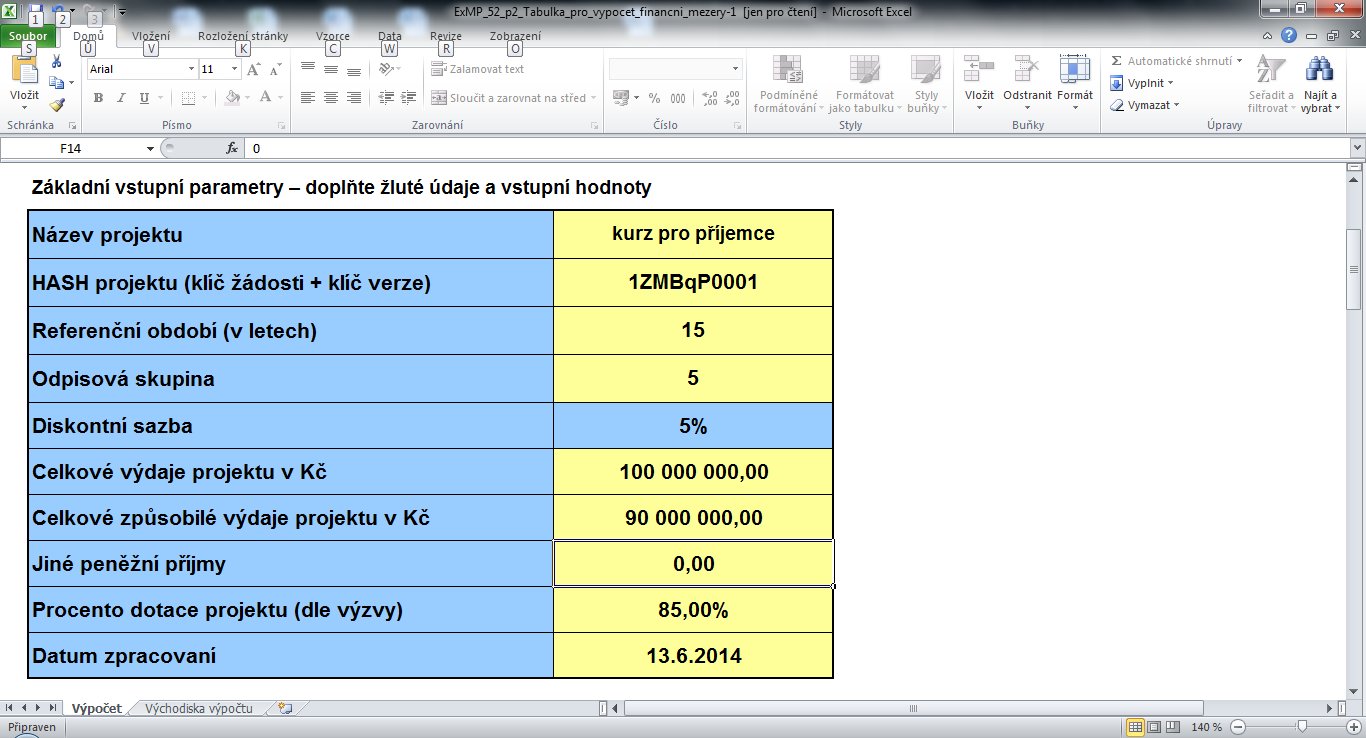Viewport: 1366px width, 738px height.
Task: Click the Decrease font size icon
Action: pos(275,69)
